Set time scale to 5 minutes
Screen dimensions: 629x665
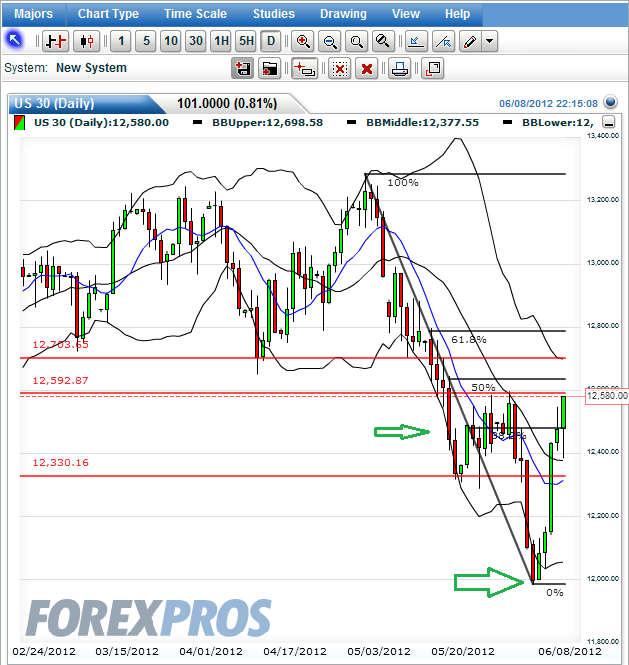click(146, 41)
